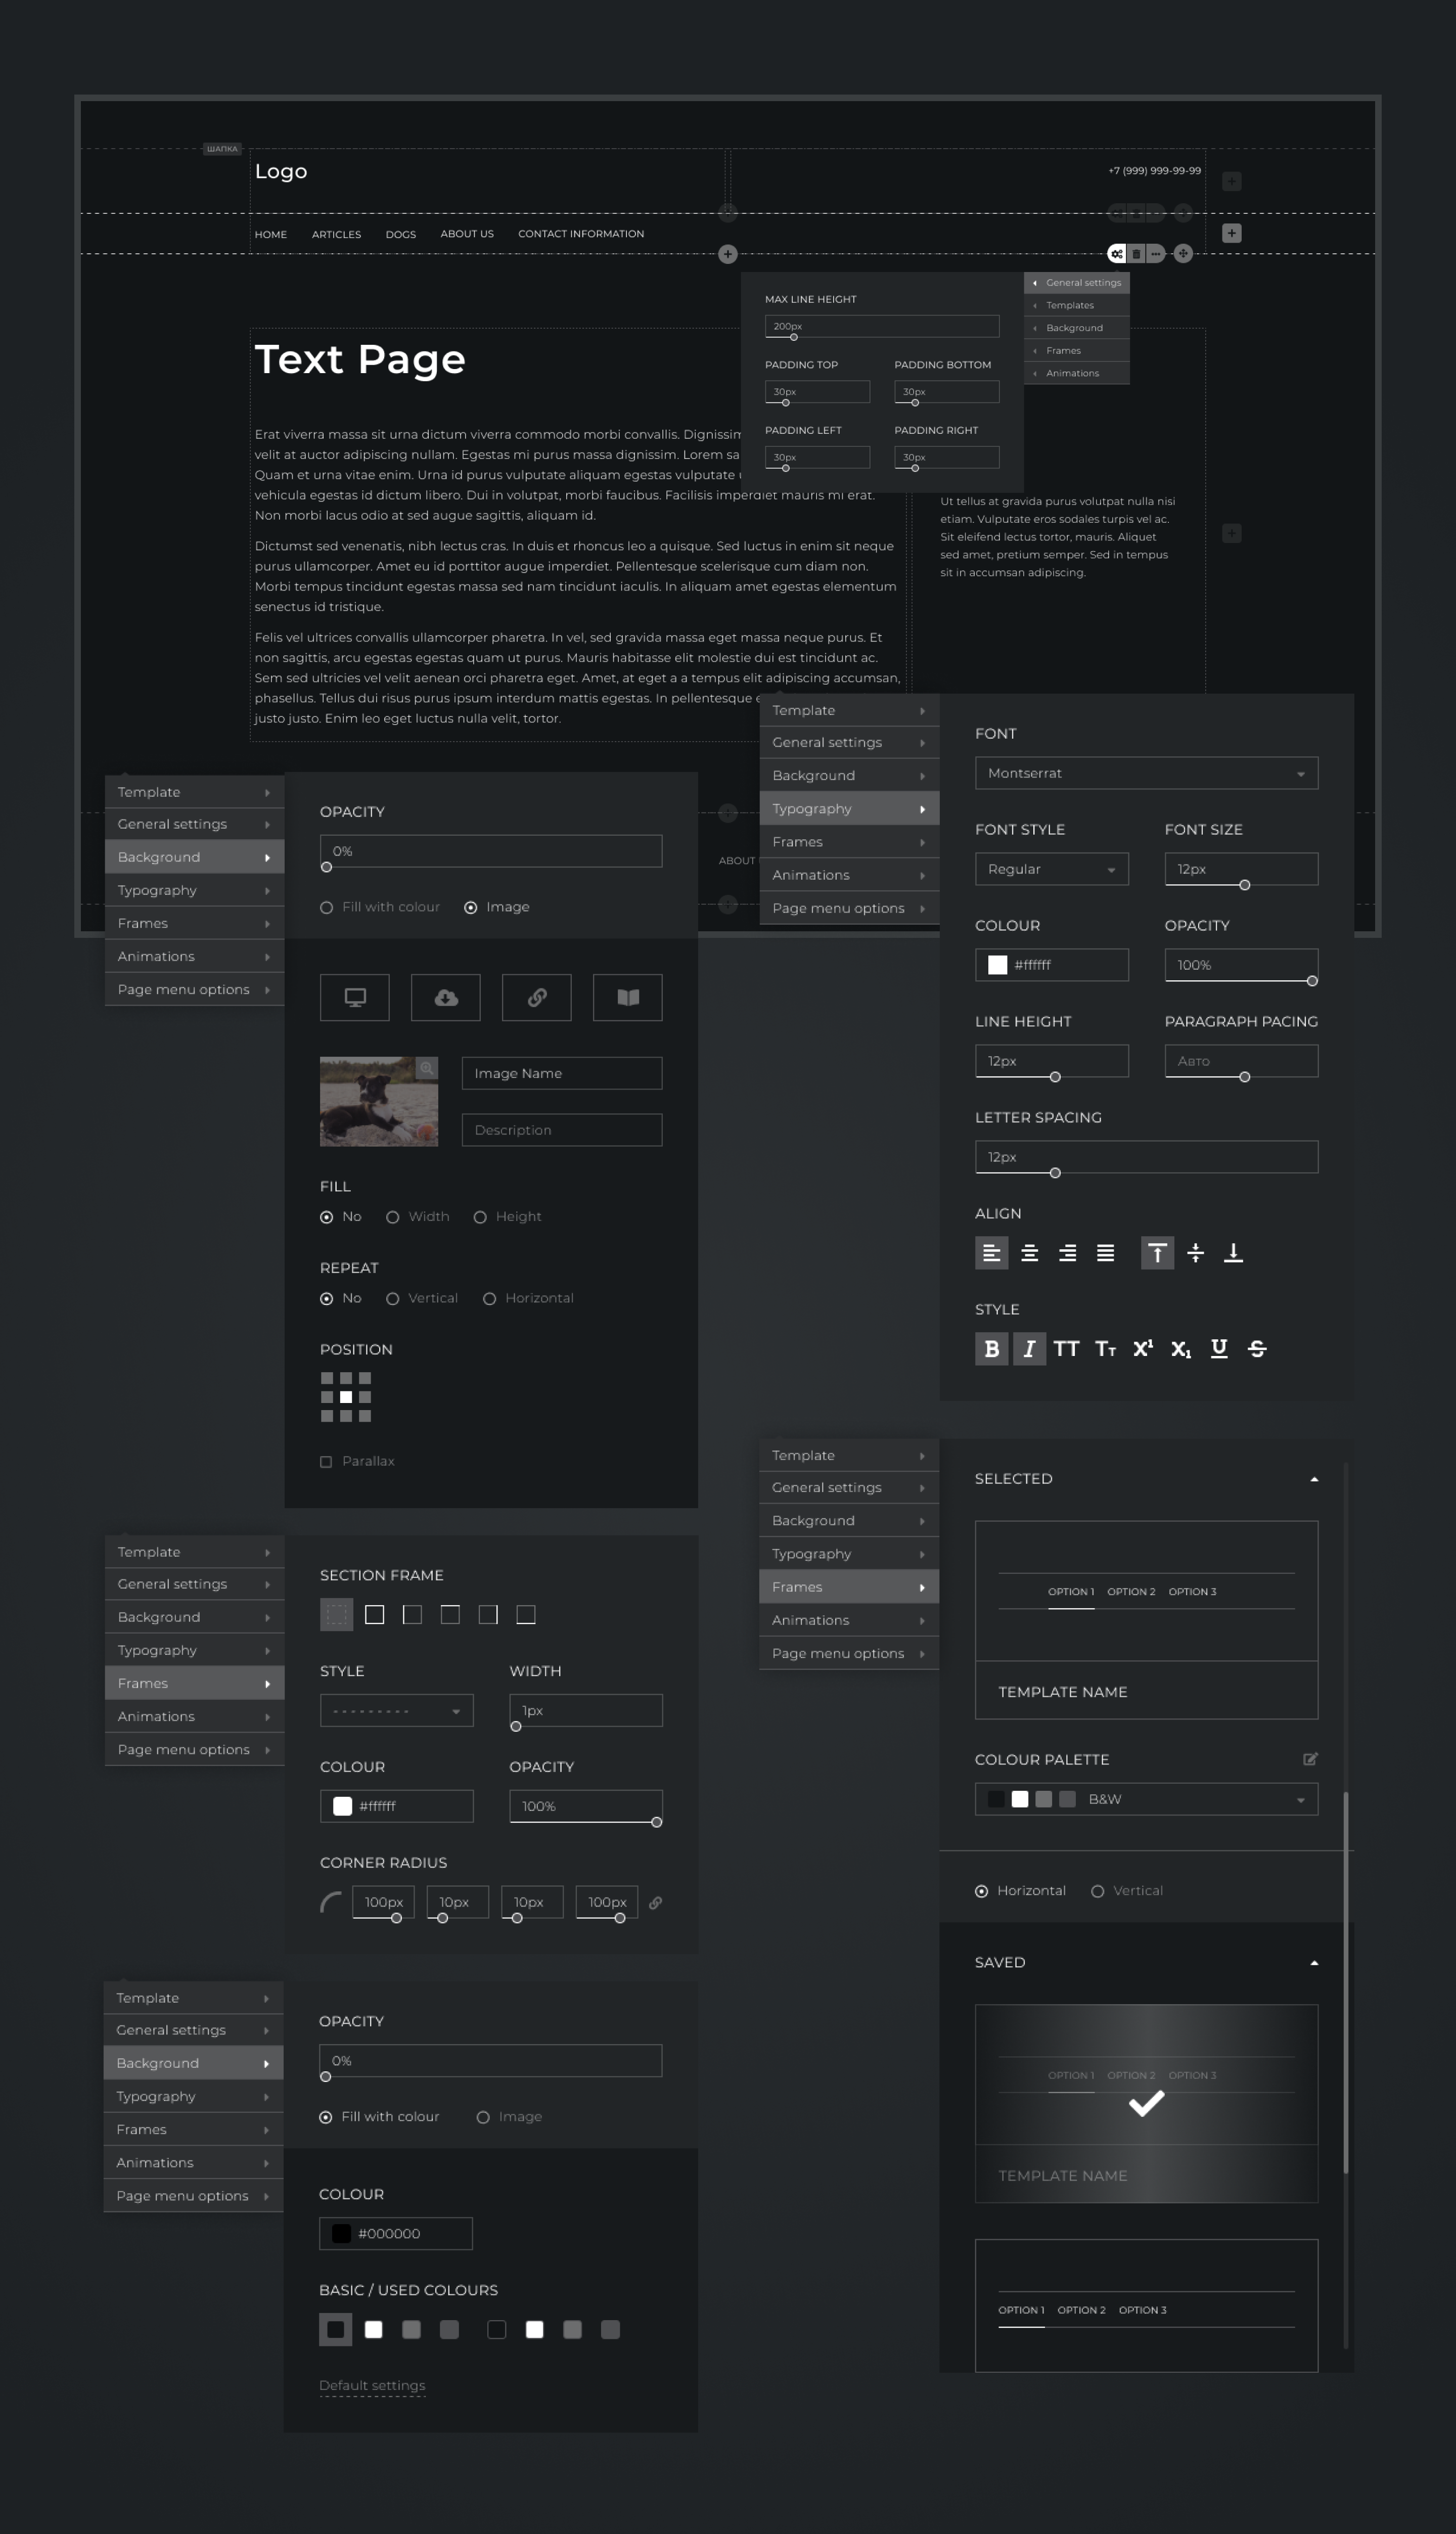Select align left text icon
The image size is (1456, 2534).
991,1253
